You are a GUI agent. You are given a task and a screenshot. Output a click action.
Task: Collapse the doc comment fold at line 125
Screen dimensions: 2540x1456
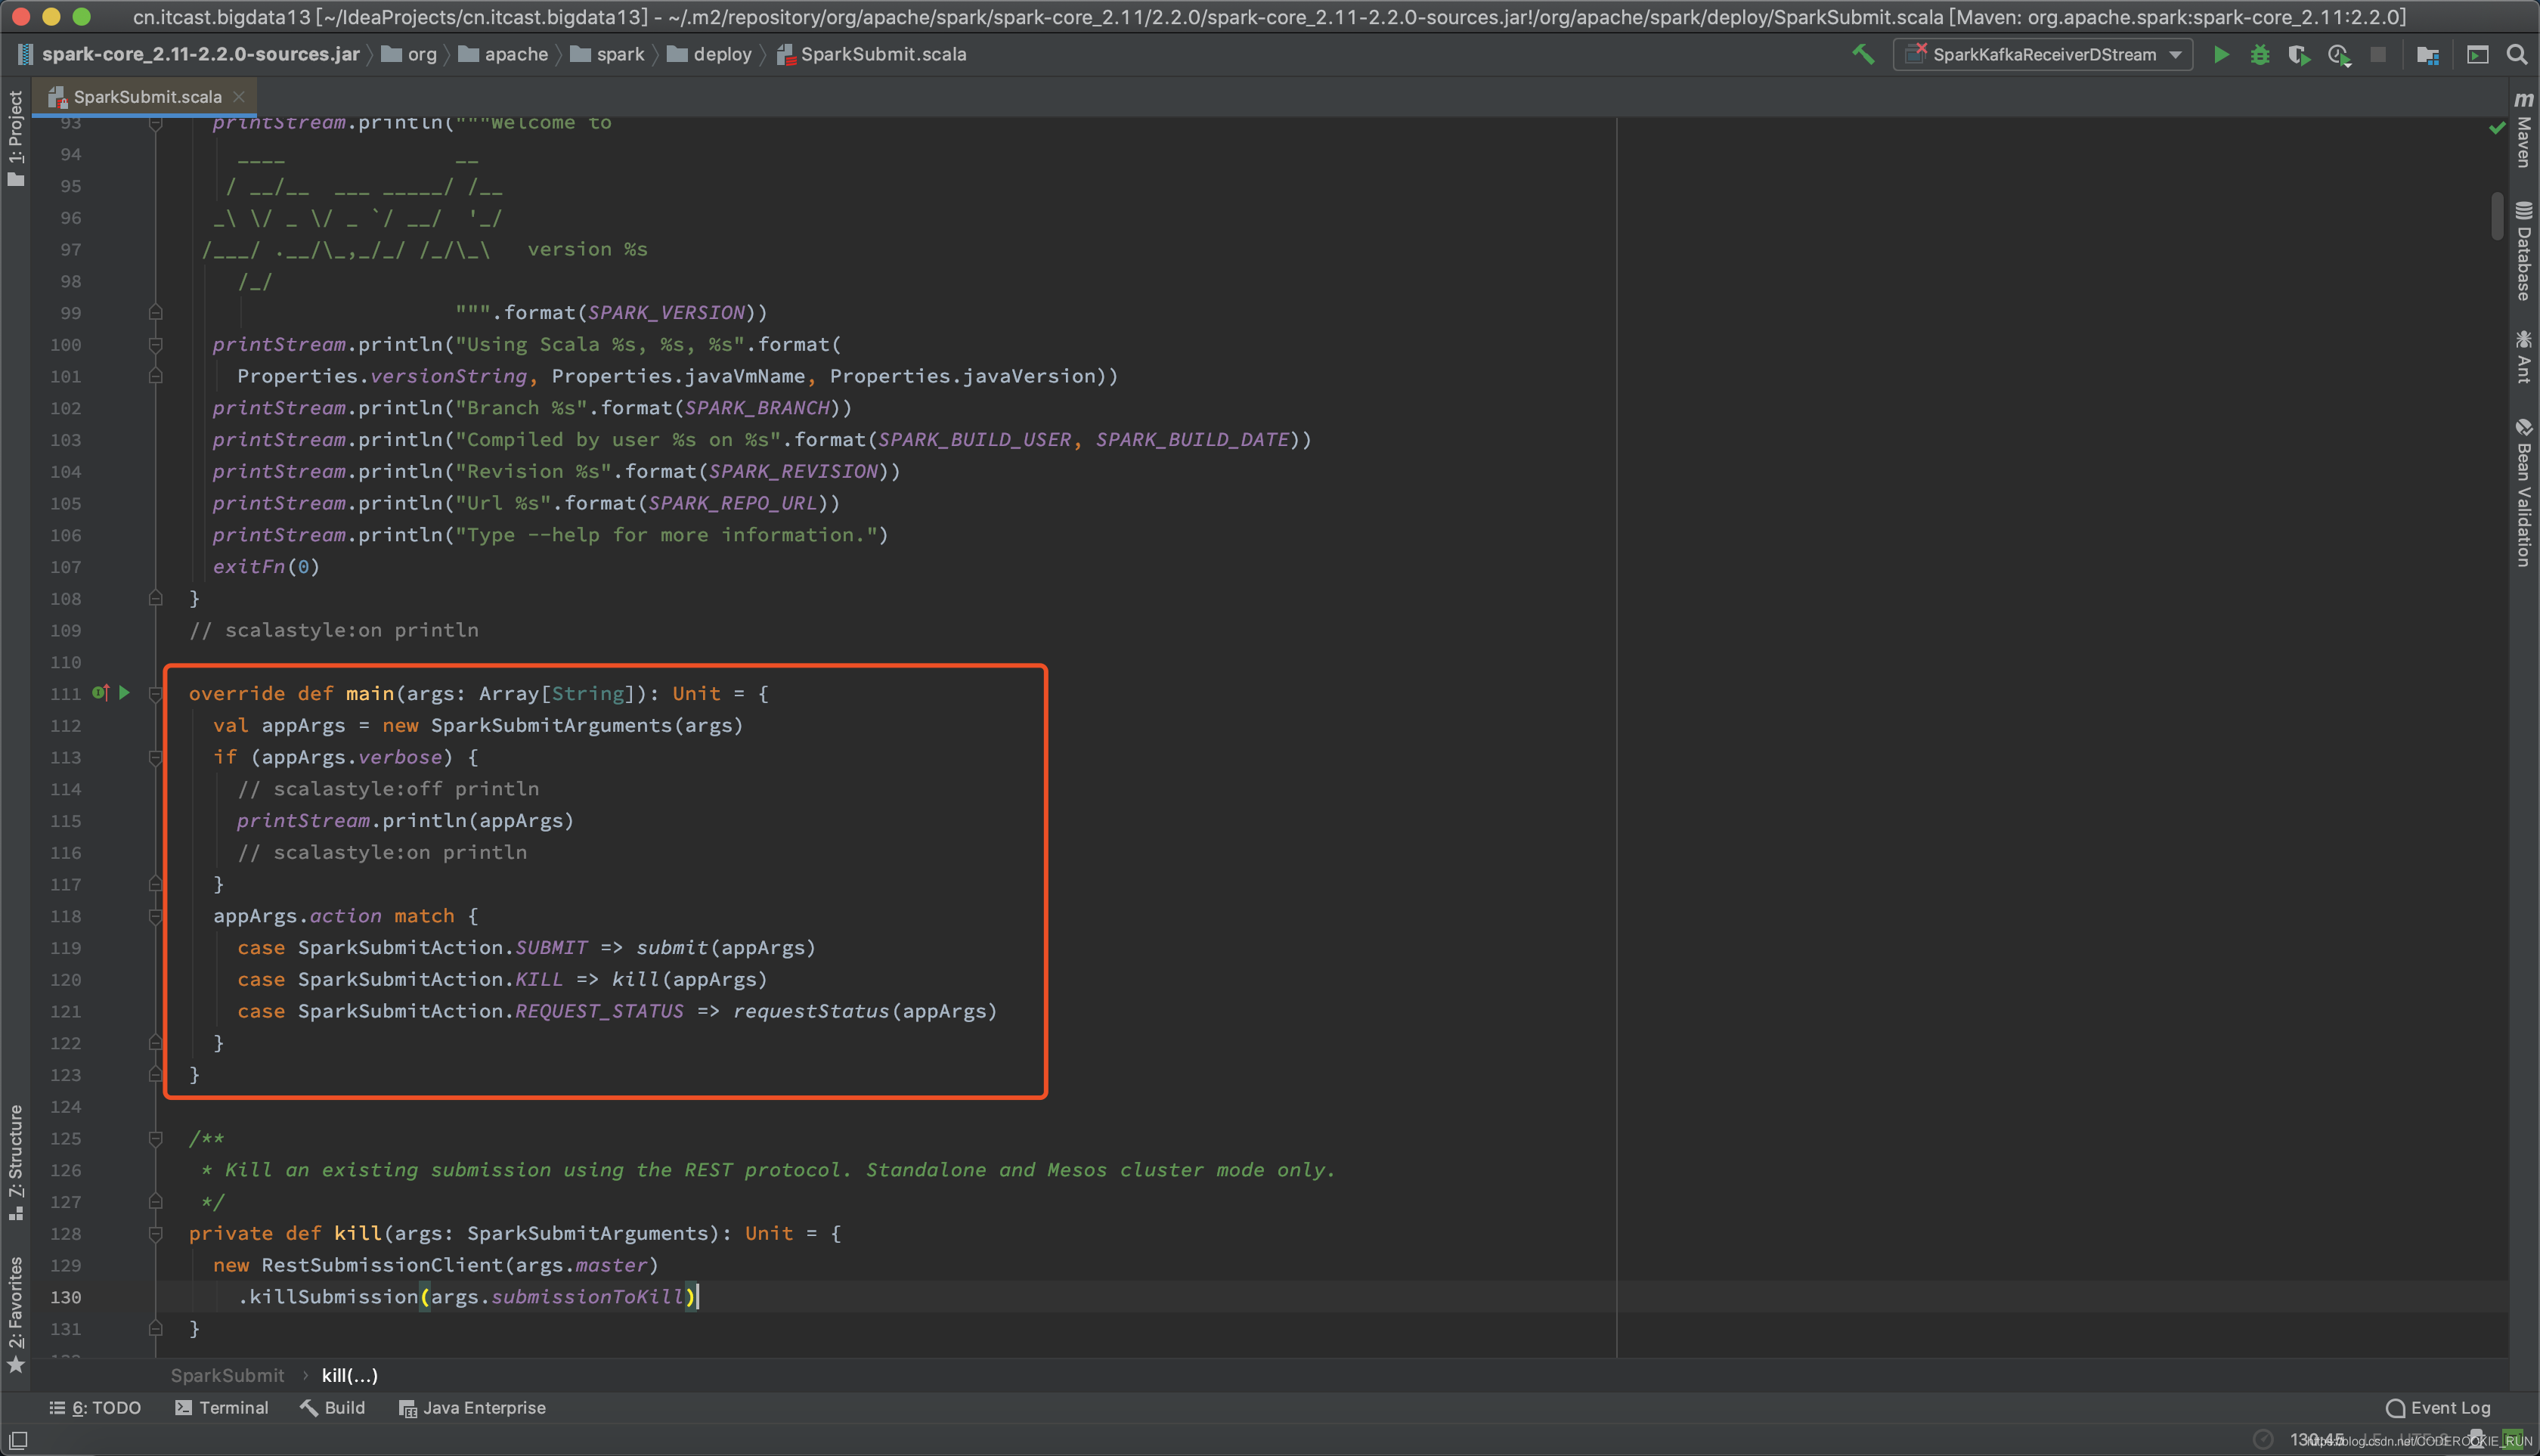(x=155, y=1138)
